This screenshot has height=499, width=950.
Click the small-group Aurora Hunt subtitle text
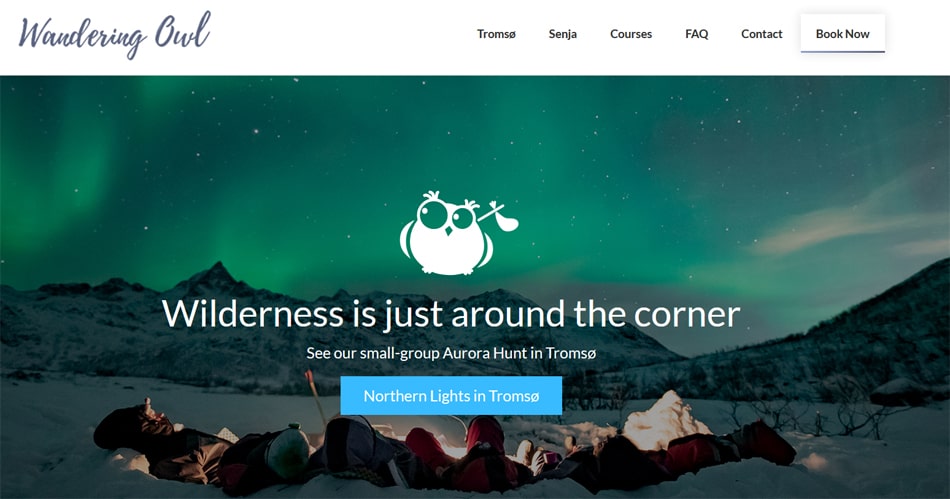451,353
